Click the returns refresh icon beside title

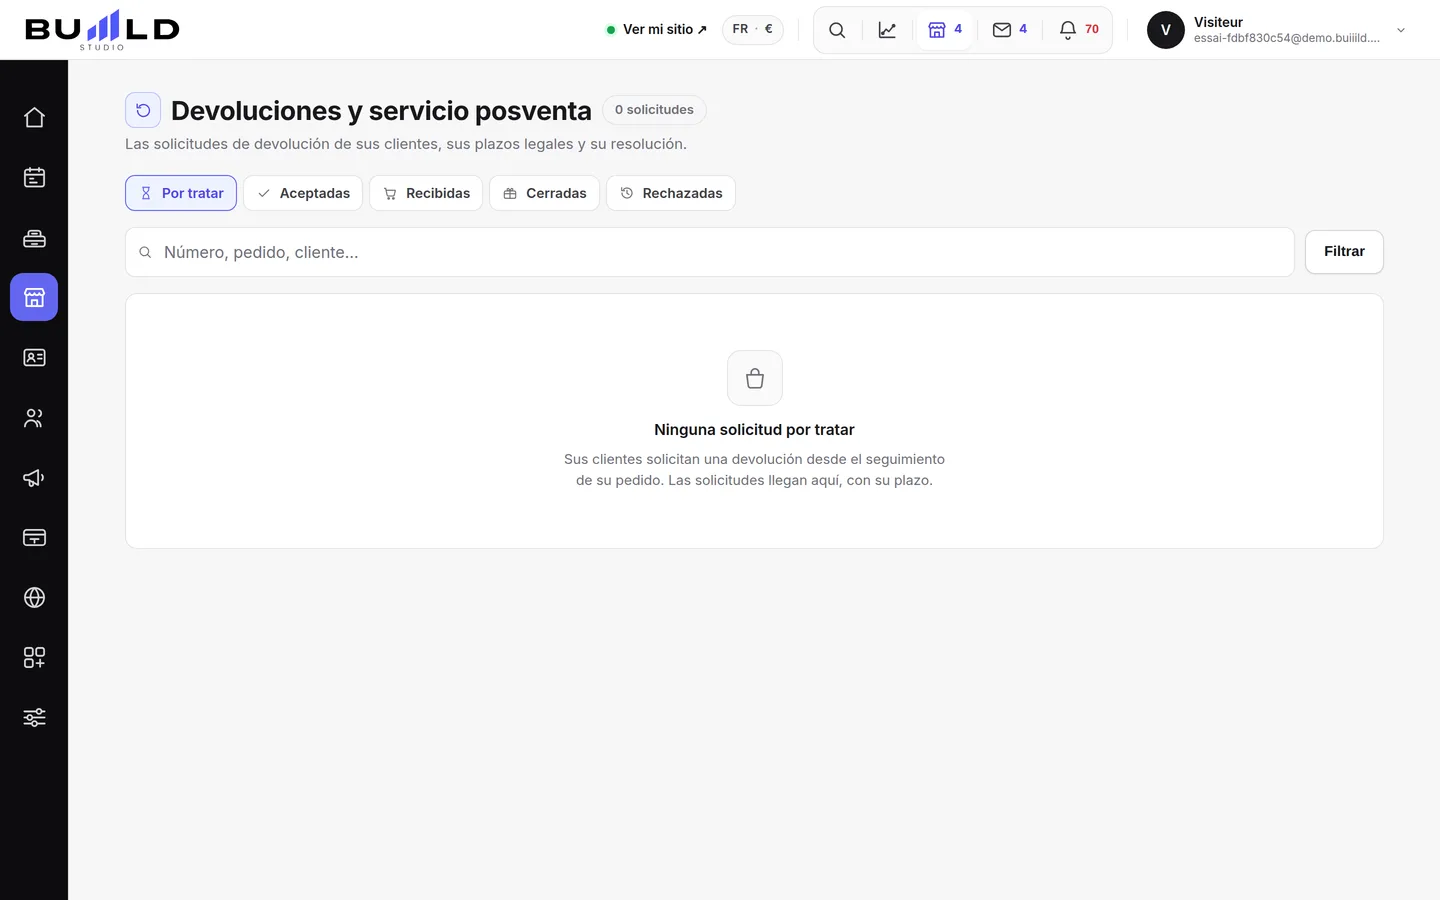point(143,110)
